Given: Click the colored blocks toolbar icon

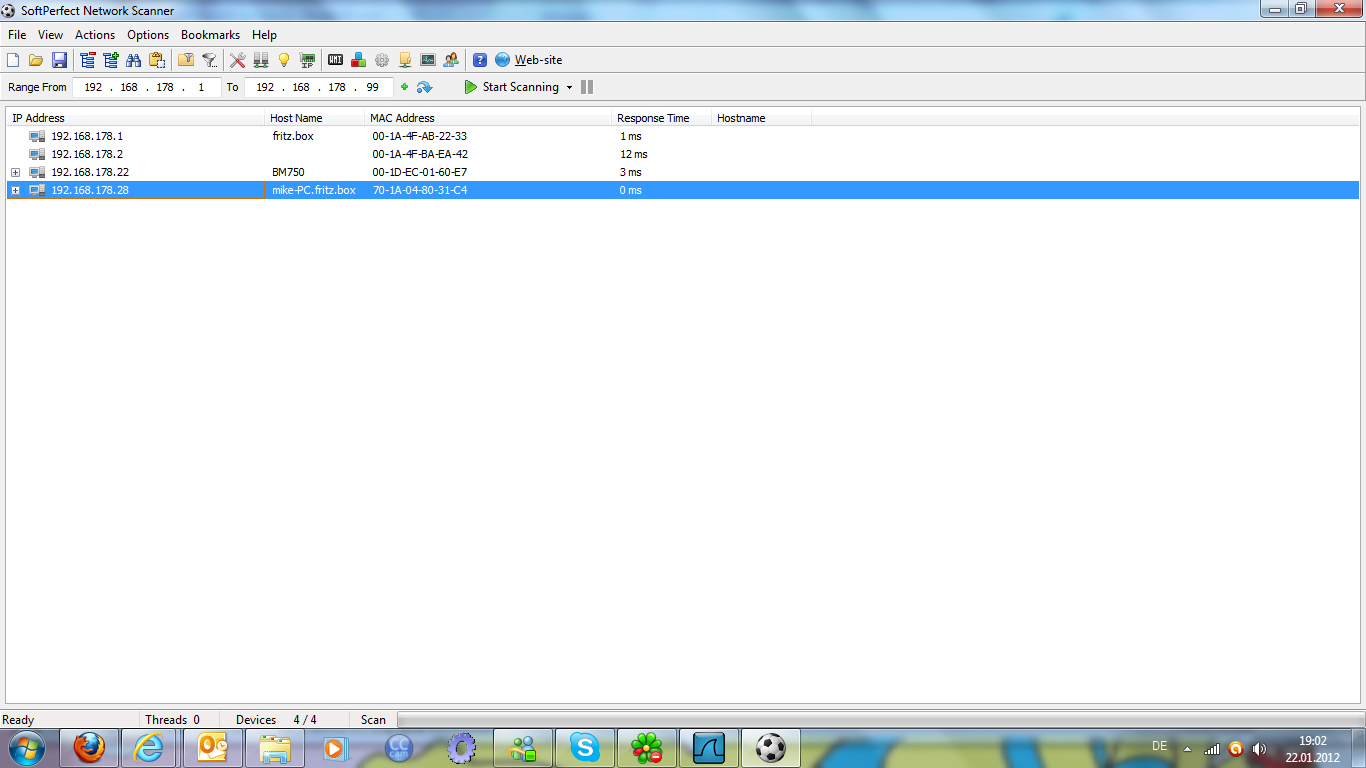Looking at the screenshot, I should 359,60.
